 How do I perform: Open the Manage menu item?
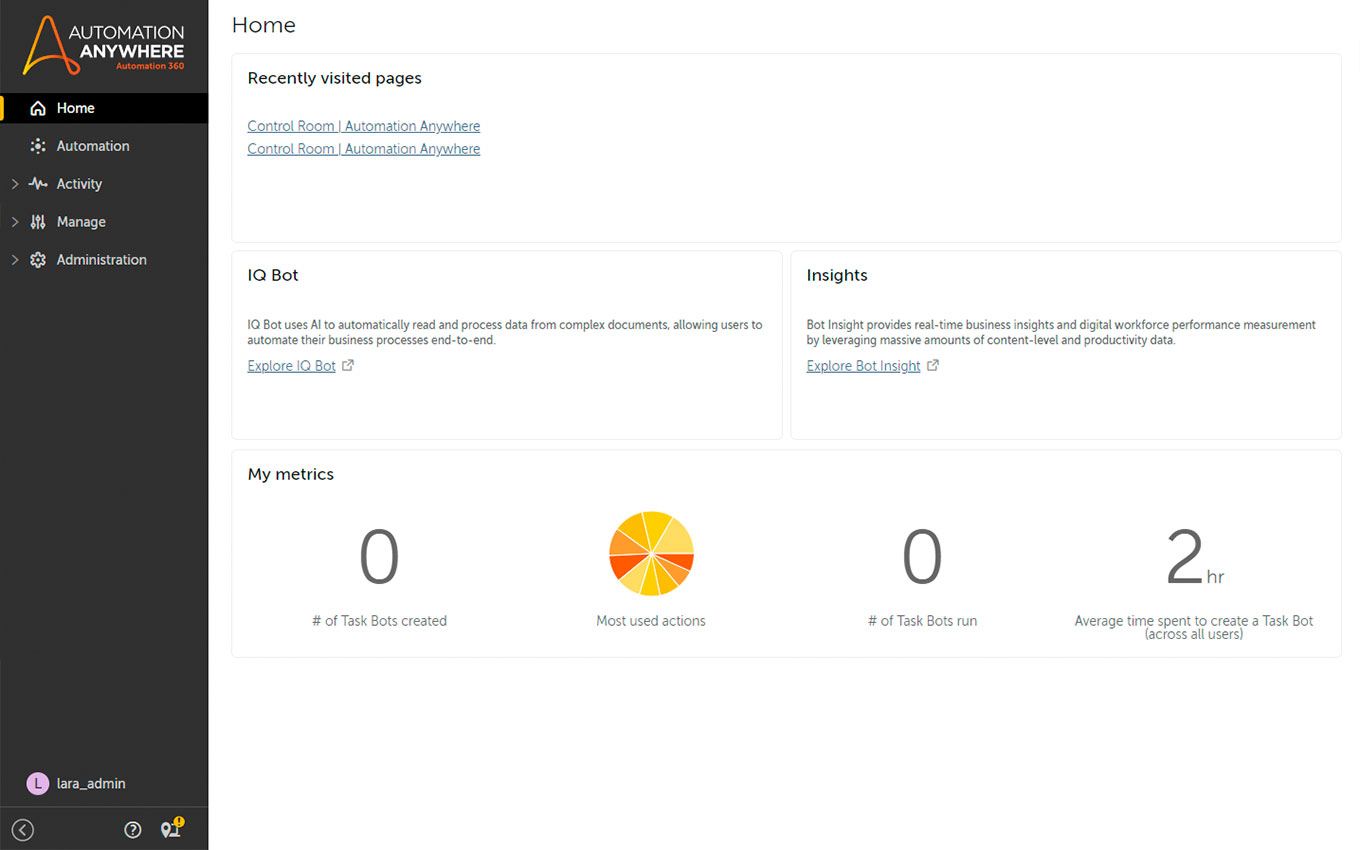pos(81,222)
